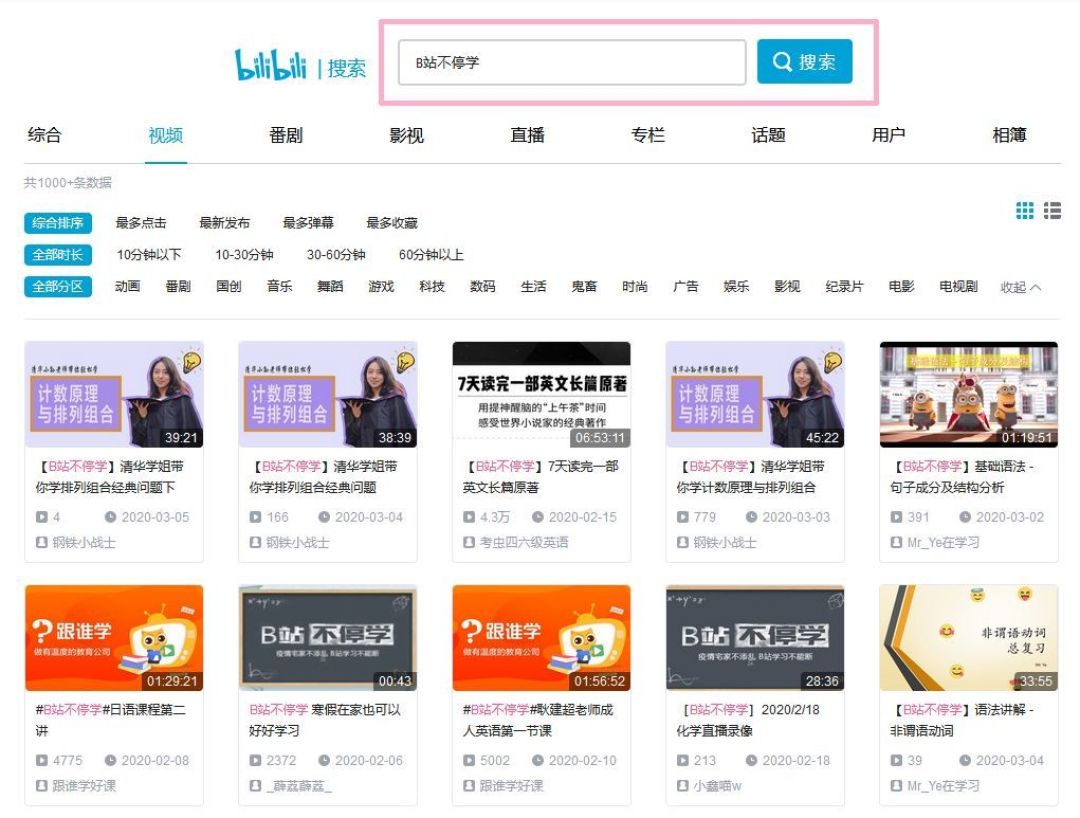
Task: Filter duration to 30-60分钟
Action: (336, 255)
